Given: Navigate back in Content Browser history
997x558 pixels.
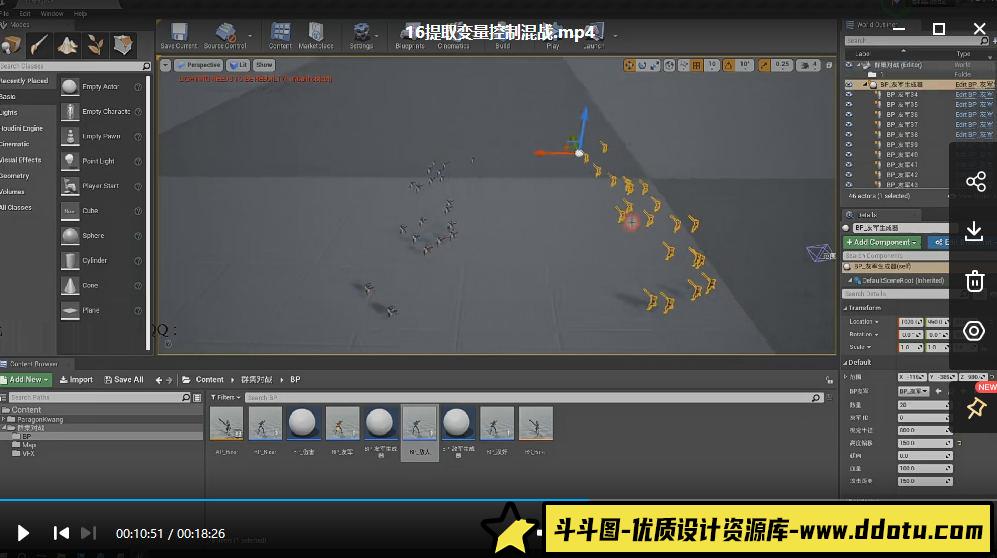Looking at the screenshot, I should (x=158, y=380).
